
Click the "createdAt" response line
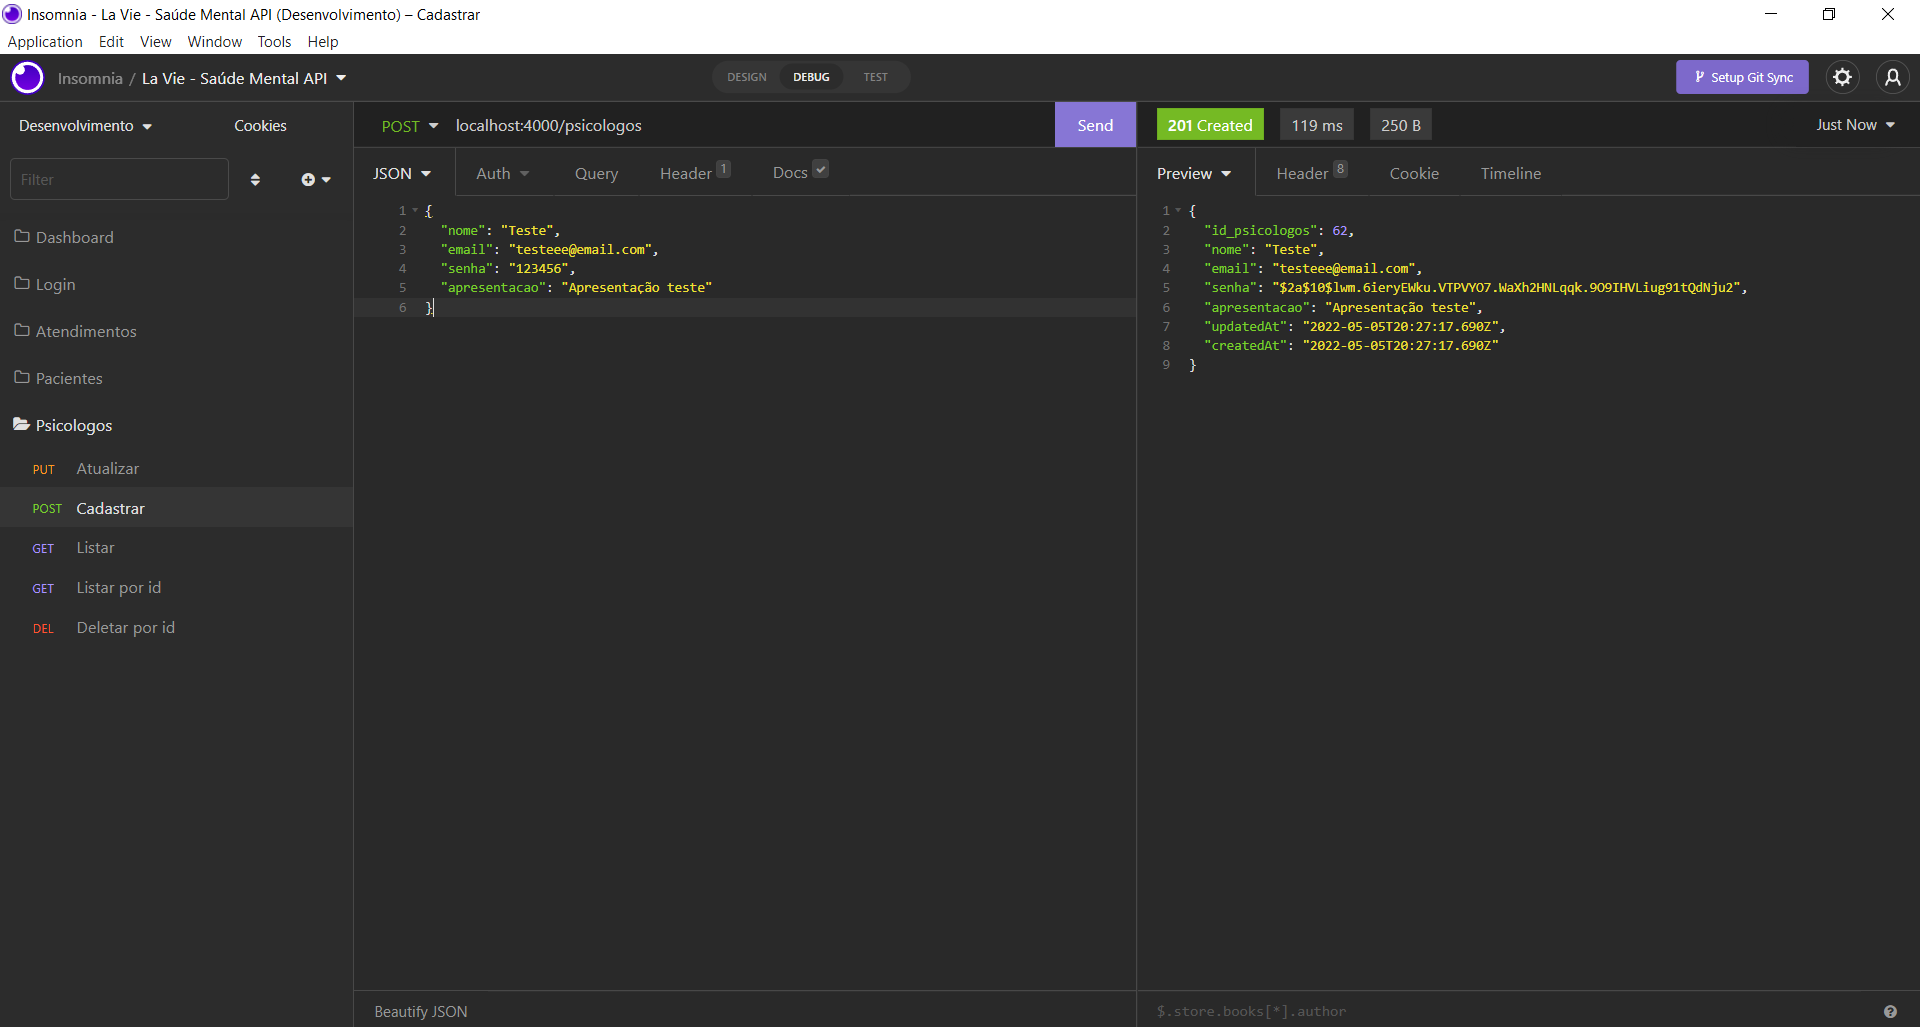[1351, 345]
